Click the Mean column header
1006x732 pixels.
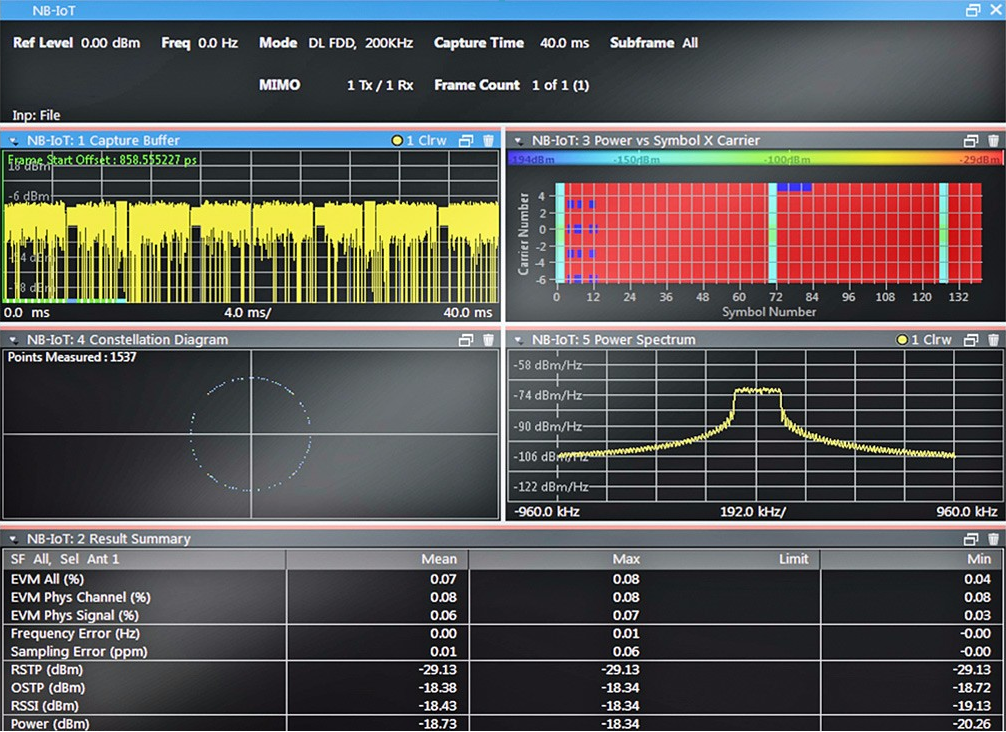coord(439,559)
